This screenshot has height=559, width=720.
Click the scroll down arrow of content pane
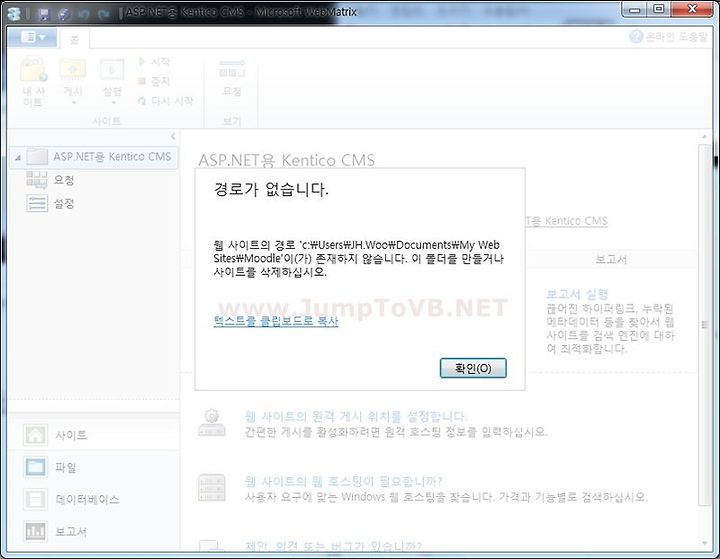tap(704, 543)
